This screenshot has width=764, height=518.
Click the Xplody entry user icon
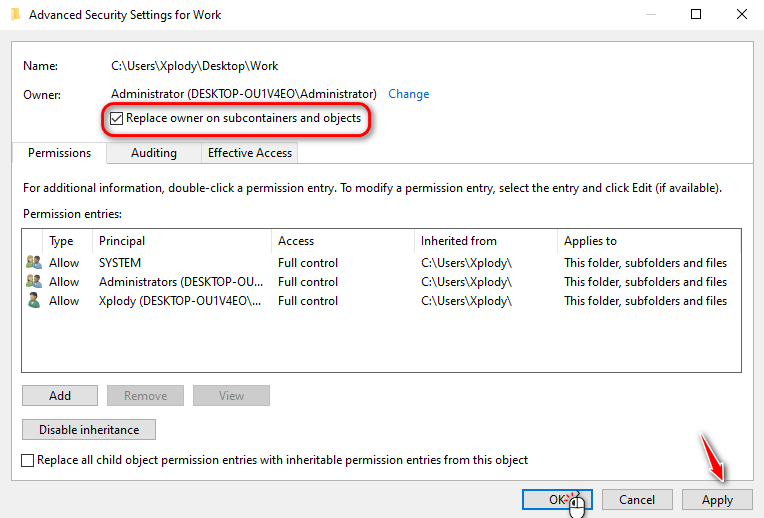[34, 301]
